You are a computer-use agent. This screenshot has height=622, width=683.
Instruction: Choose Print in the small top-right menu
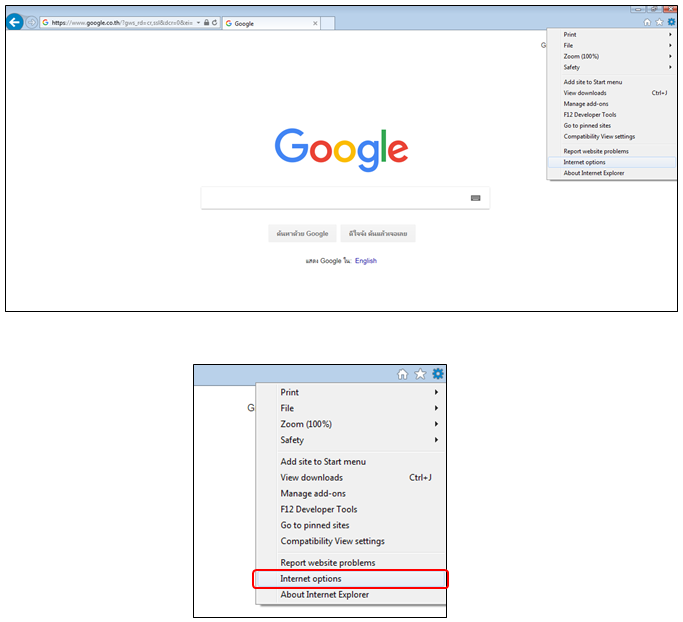click(612, 34)
